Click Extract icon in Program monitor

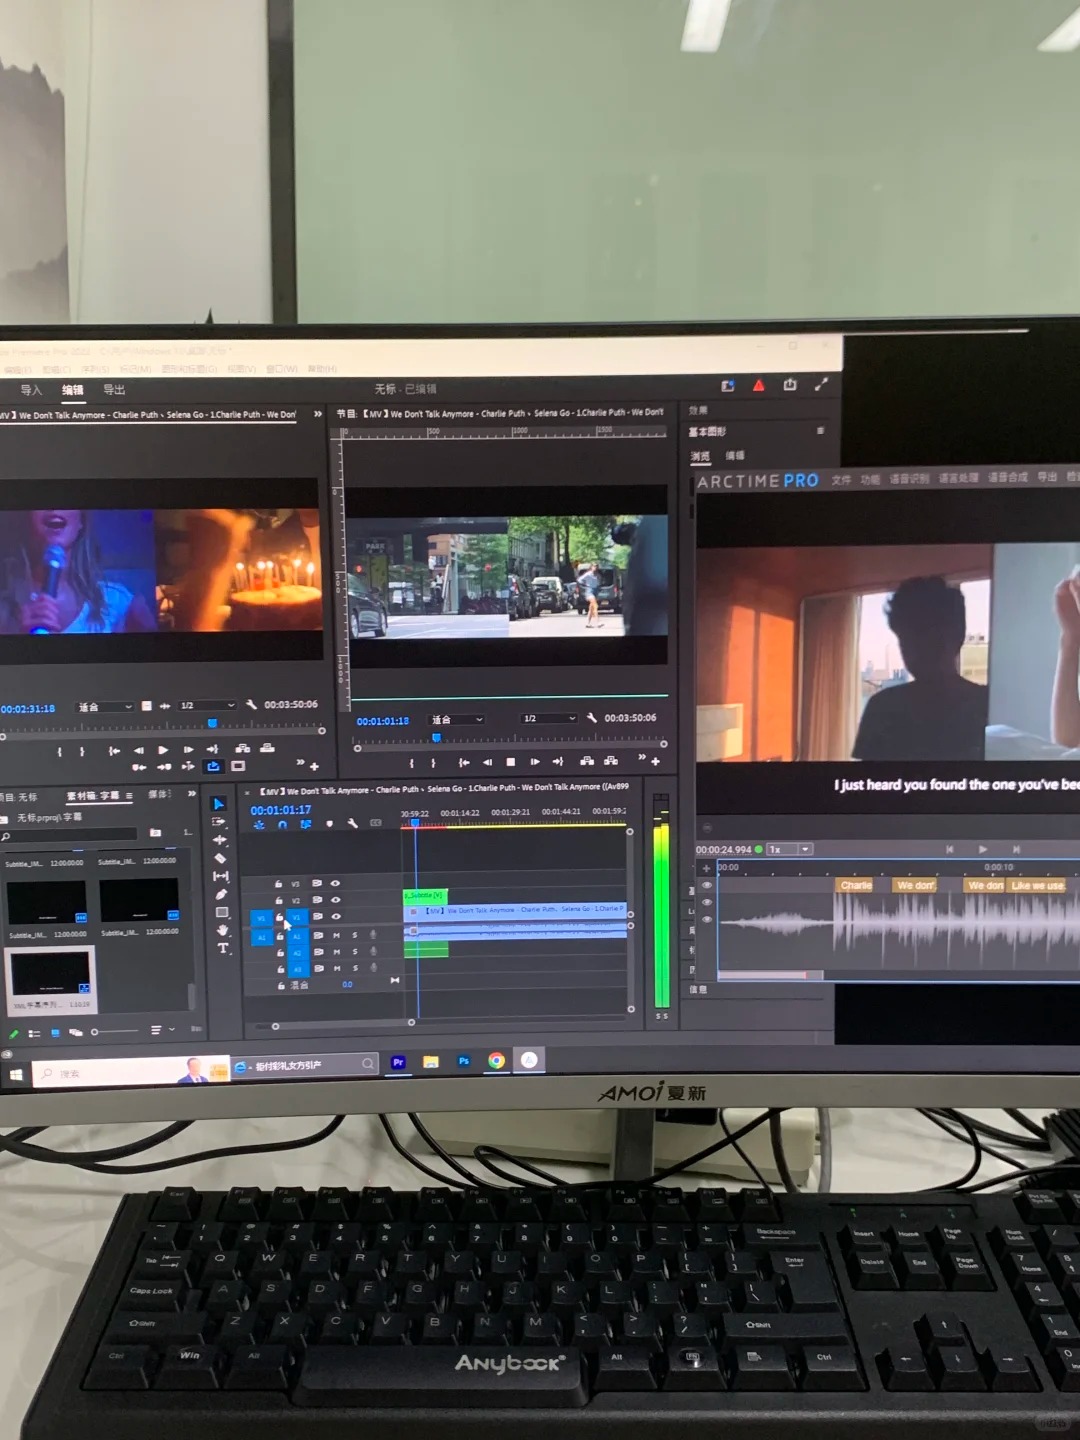(x=611, y=762)
